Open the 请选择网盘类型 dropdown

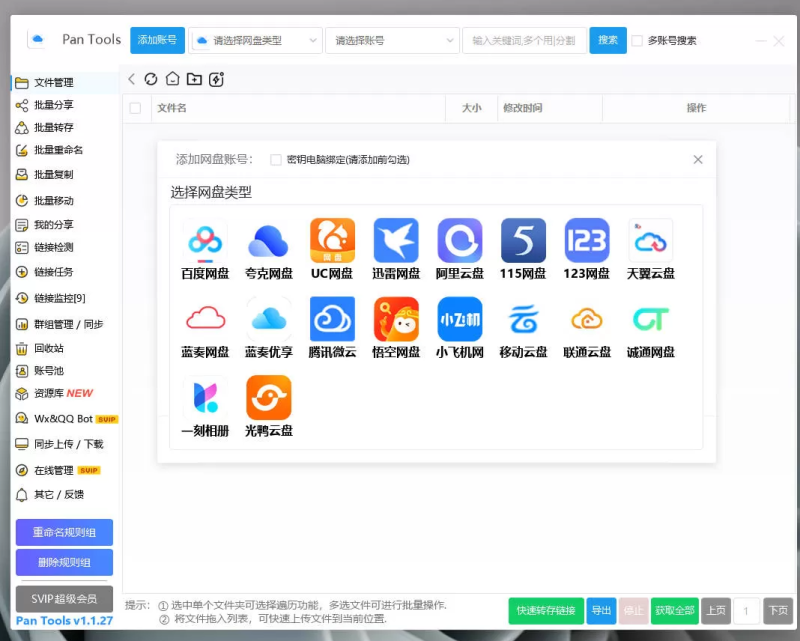256,40
